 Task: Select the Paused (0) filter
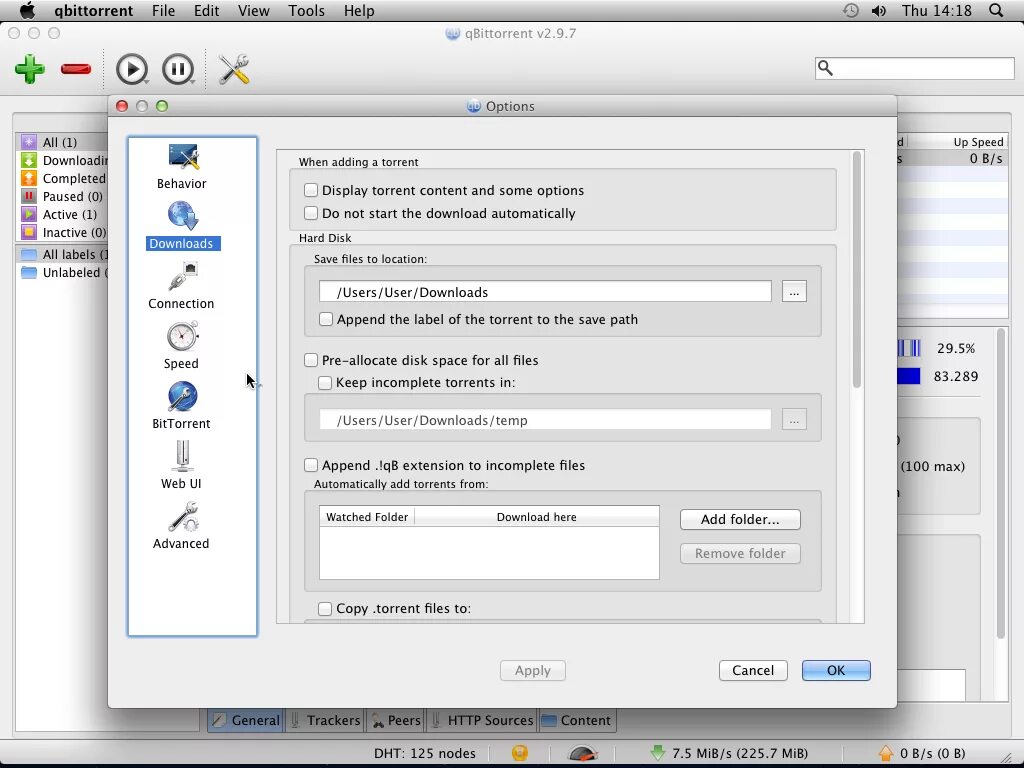(63, 196)
